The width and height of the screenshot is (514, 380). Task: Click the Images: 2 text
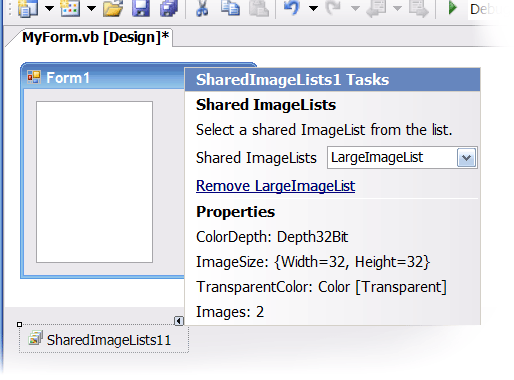230,312
